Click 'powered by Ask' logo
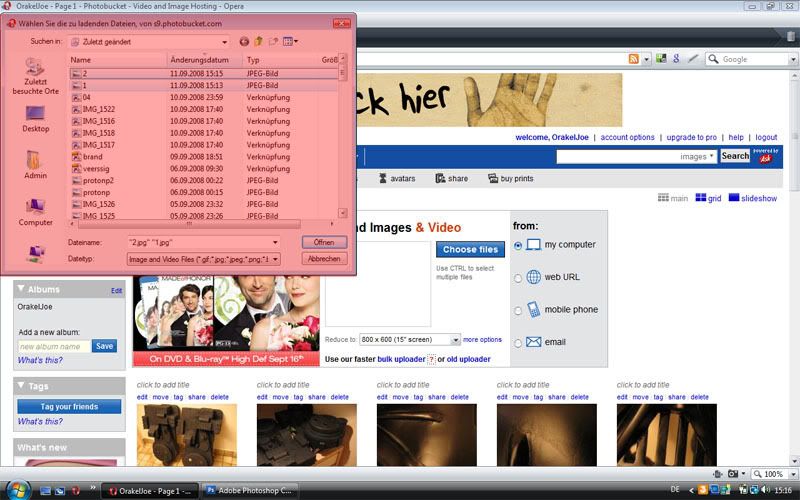Screen dimensions: 800x500 click(x=765, y=156)
